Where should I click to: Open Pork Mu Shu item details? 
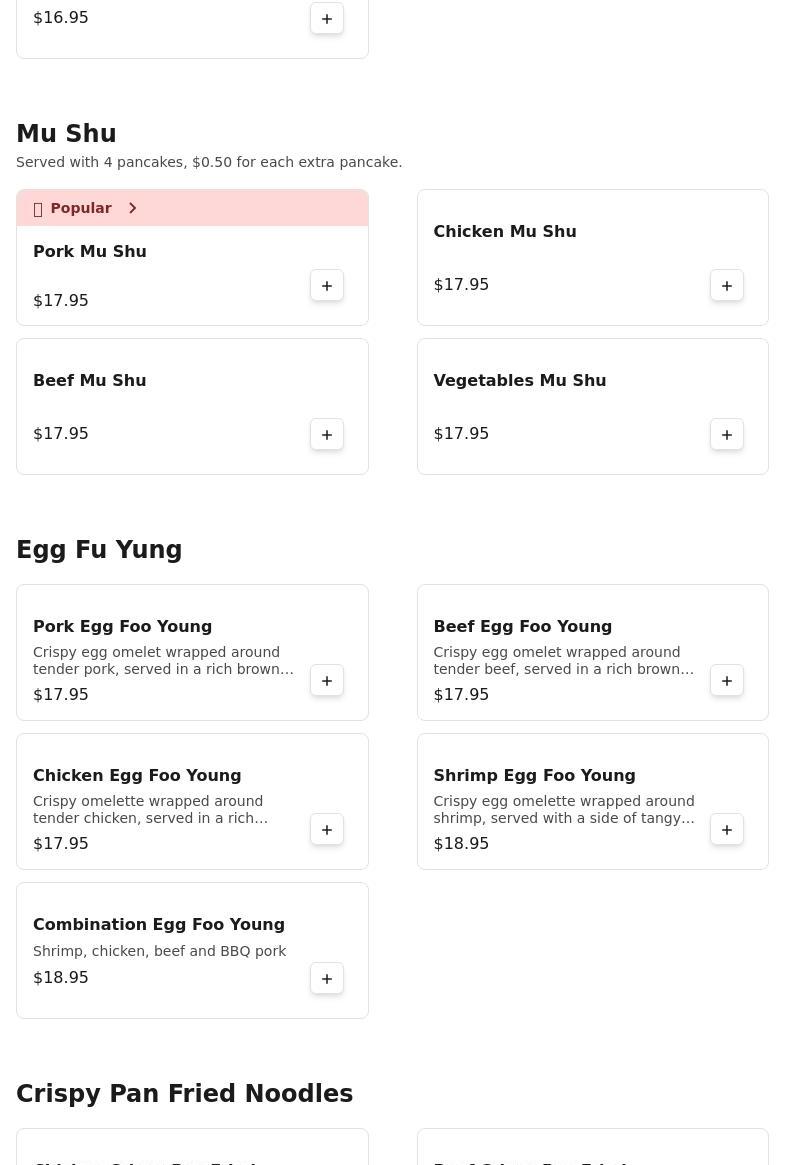pos(90,252)
